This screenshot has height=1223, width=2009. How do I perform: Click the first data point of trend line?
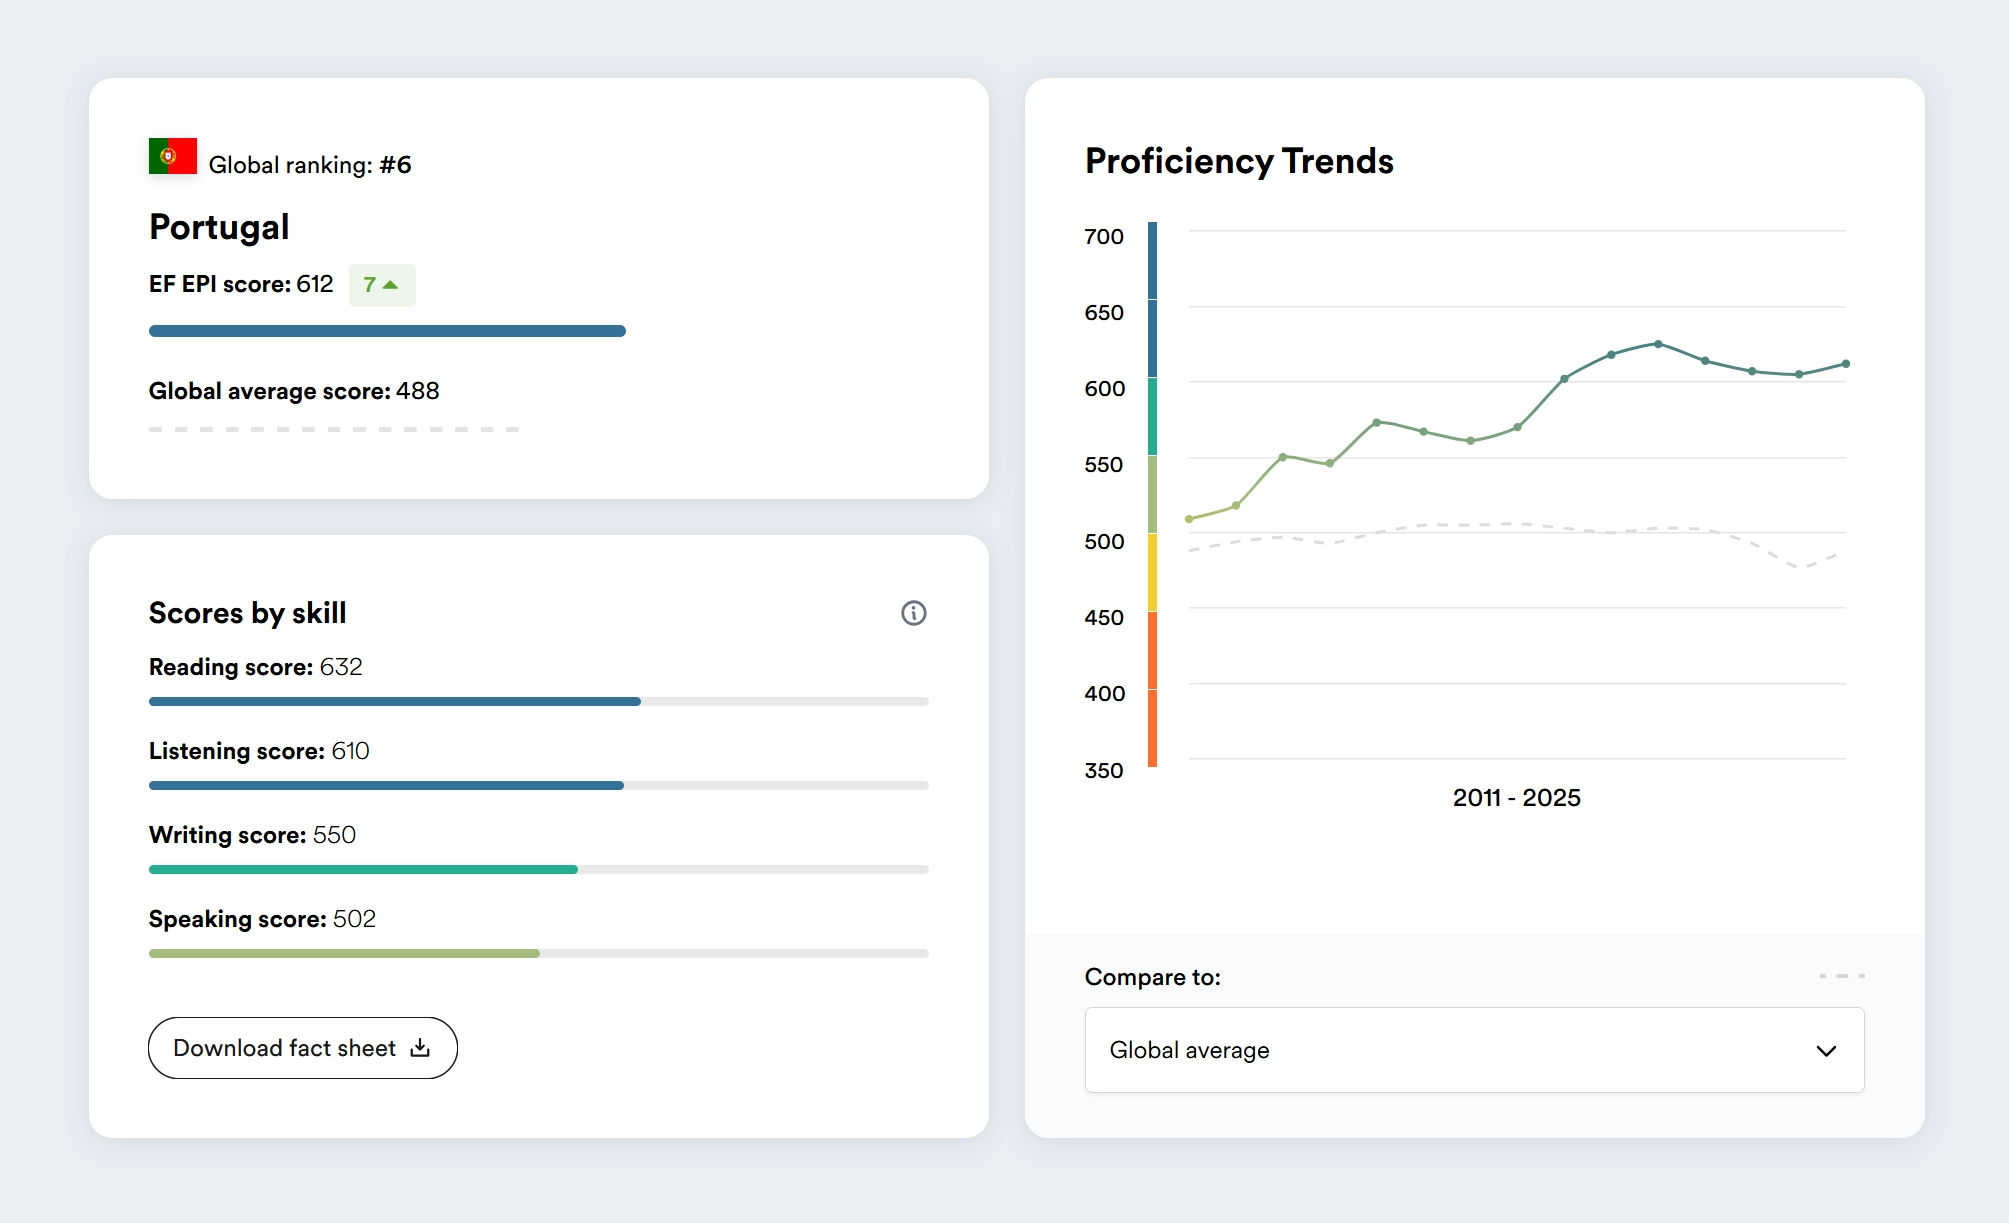tap(1189, 519)
